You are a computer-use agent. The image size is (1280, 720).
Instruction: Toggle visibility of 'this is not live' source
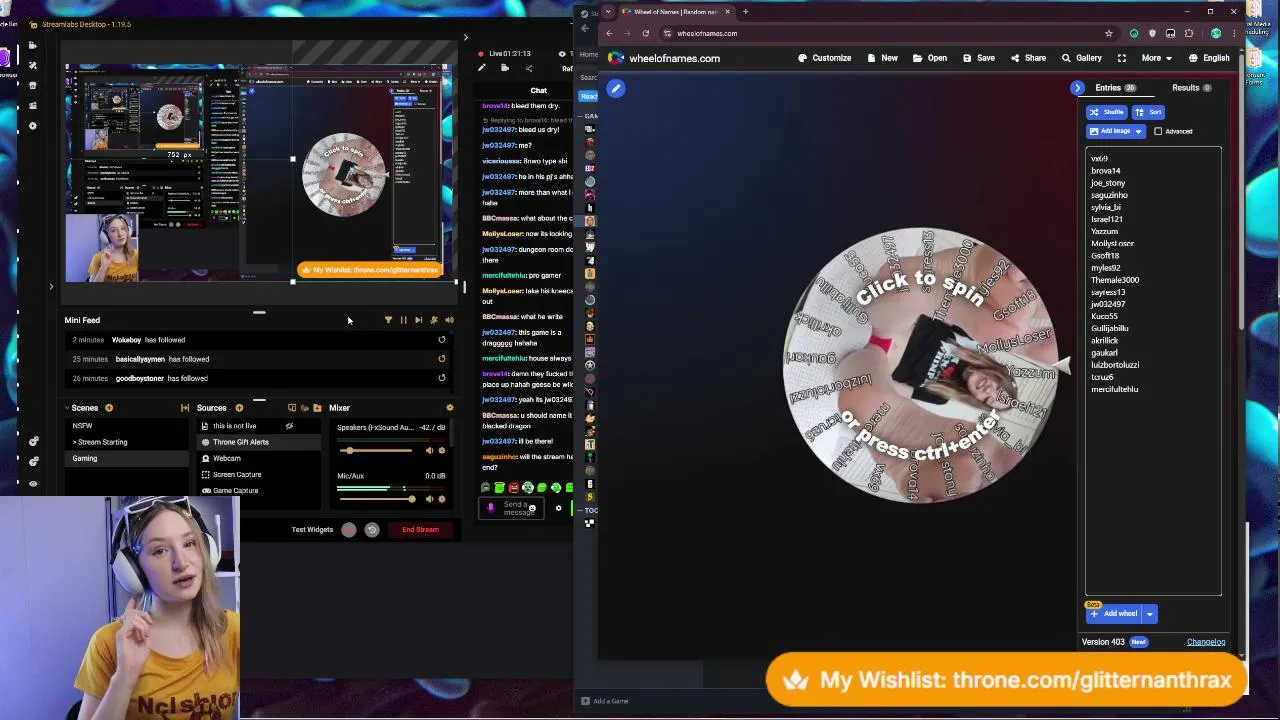[x=289, y=426]
